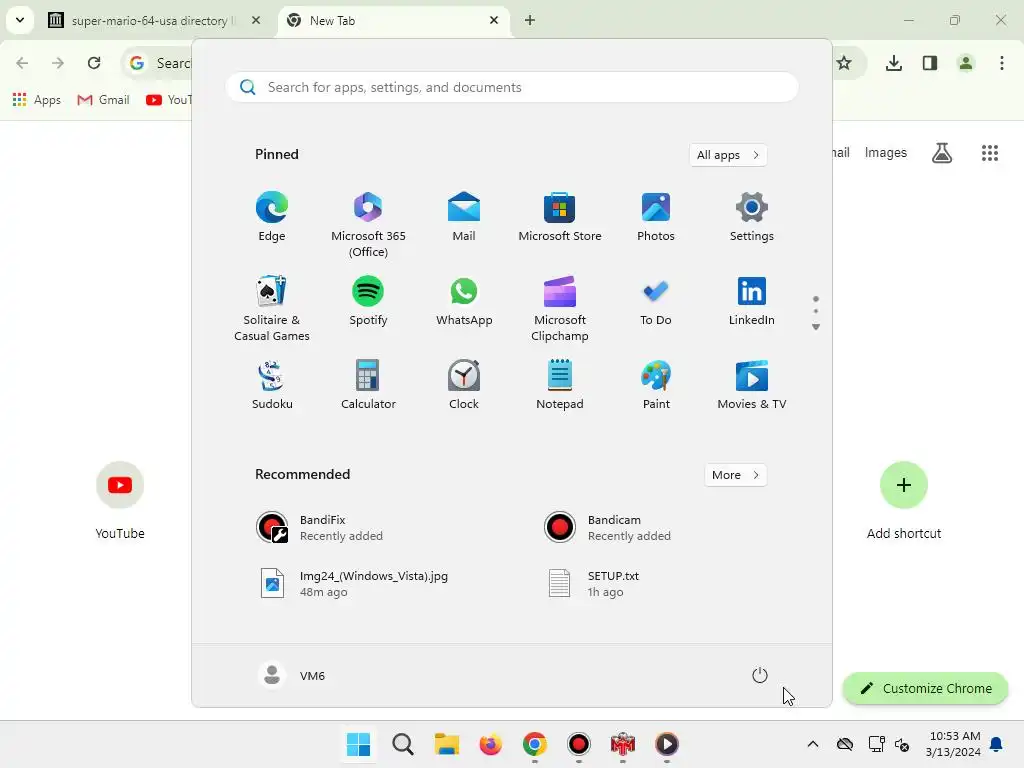Open taskbar Search
The width and height of the screenshot is (1024, 768).
(403, 744)
